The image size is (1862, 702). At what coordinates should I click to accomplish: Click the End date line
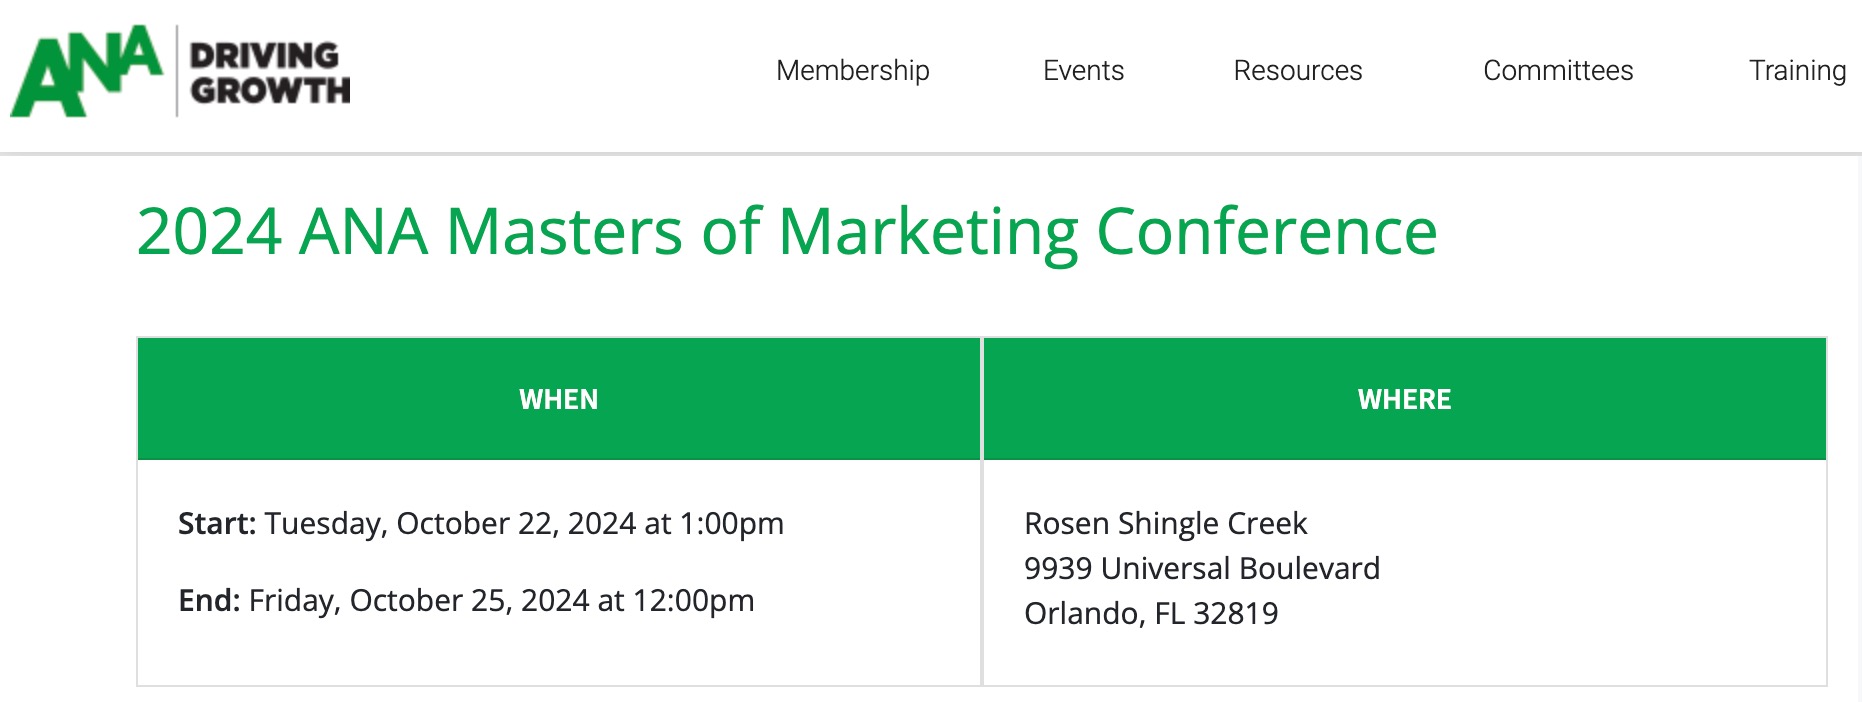click(467, 600)
